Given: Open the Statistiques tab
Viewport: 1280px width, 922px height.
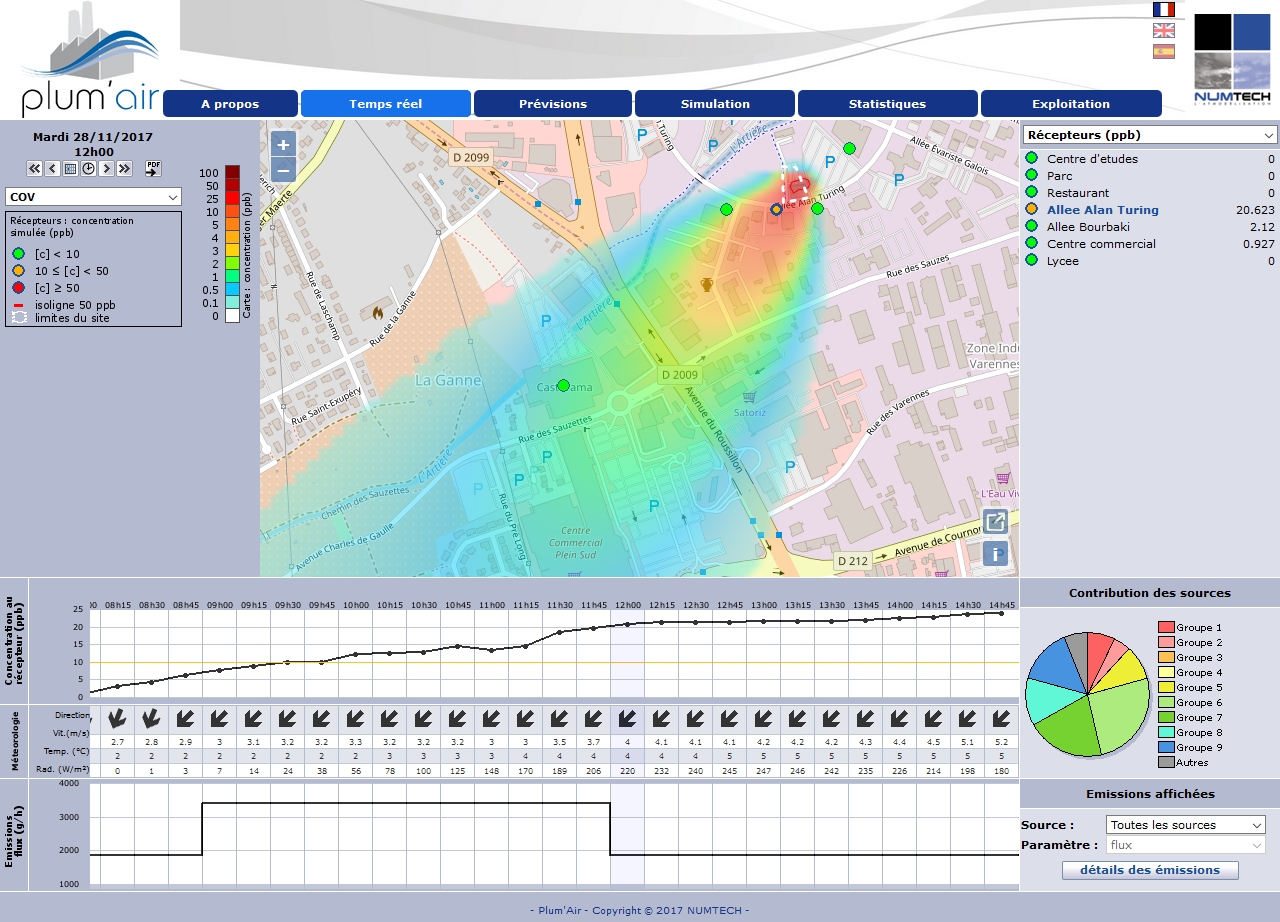Looking at the screenshot, I should pyautogui.click(x=887, y=104).
